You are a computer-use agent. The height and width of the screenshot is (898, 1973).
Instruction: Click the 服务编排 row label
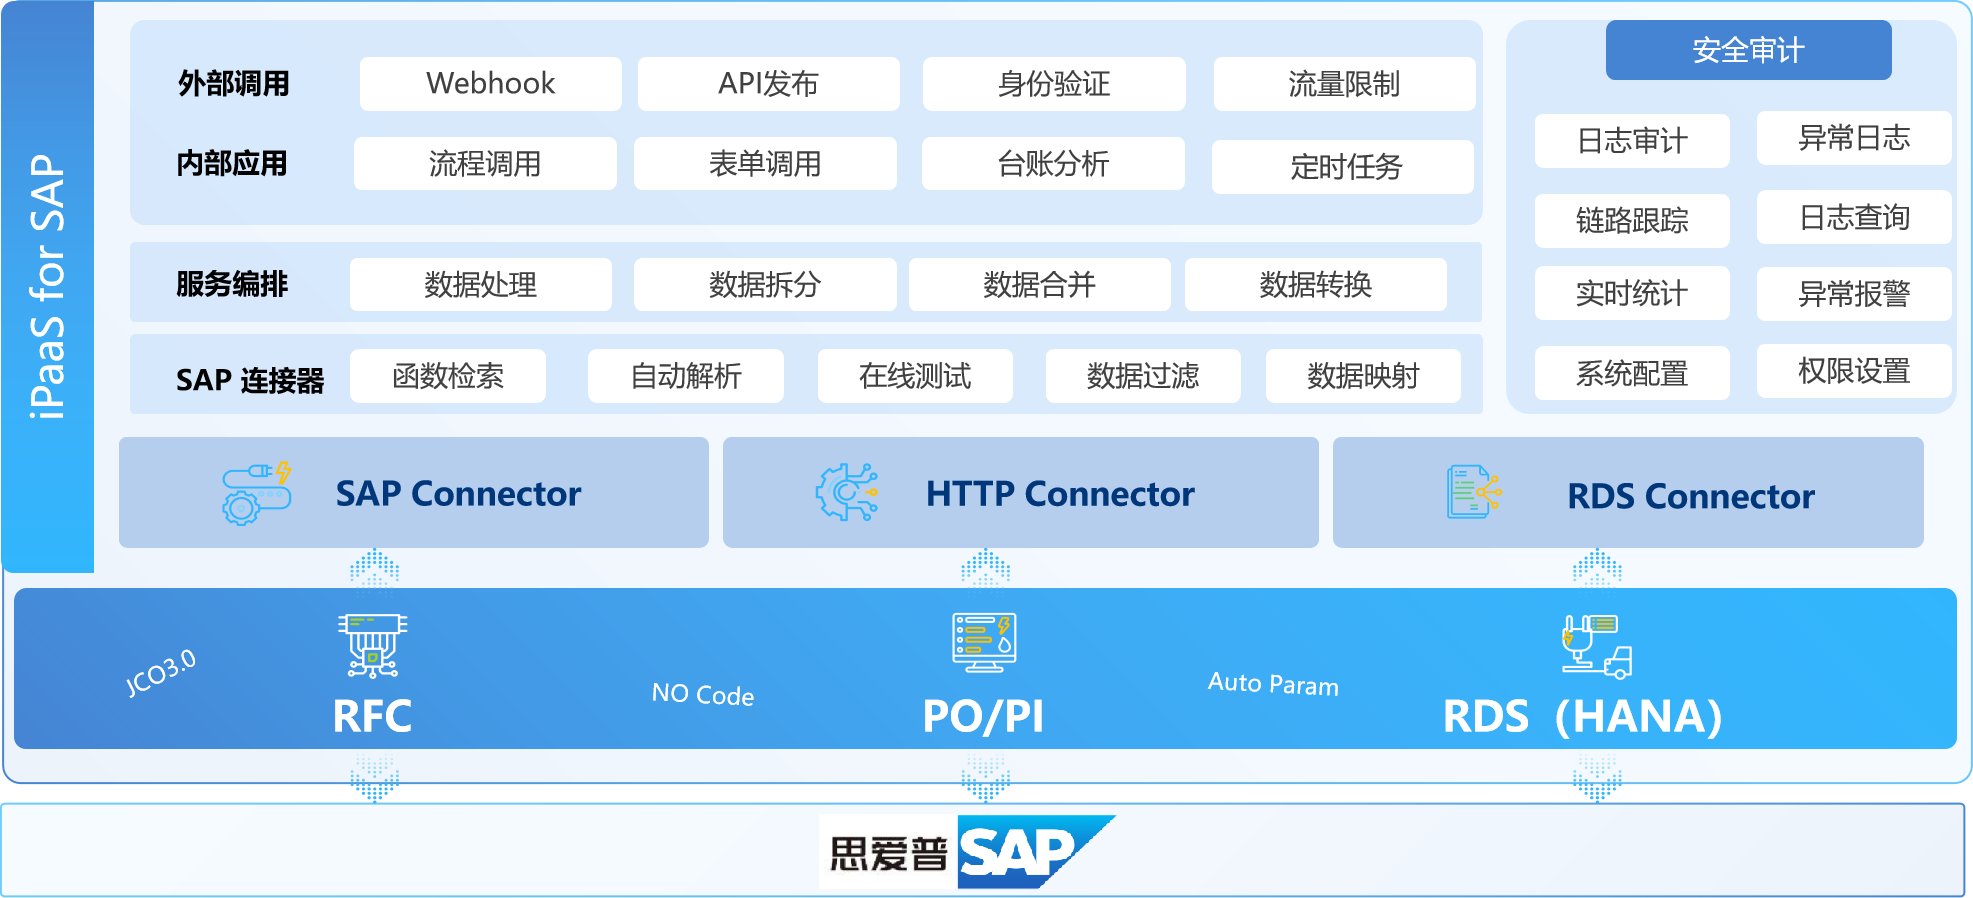pos(232,285)
